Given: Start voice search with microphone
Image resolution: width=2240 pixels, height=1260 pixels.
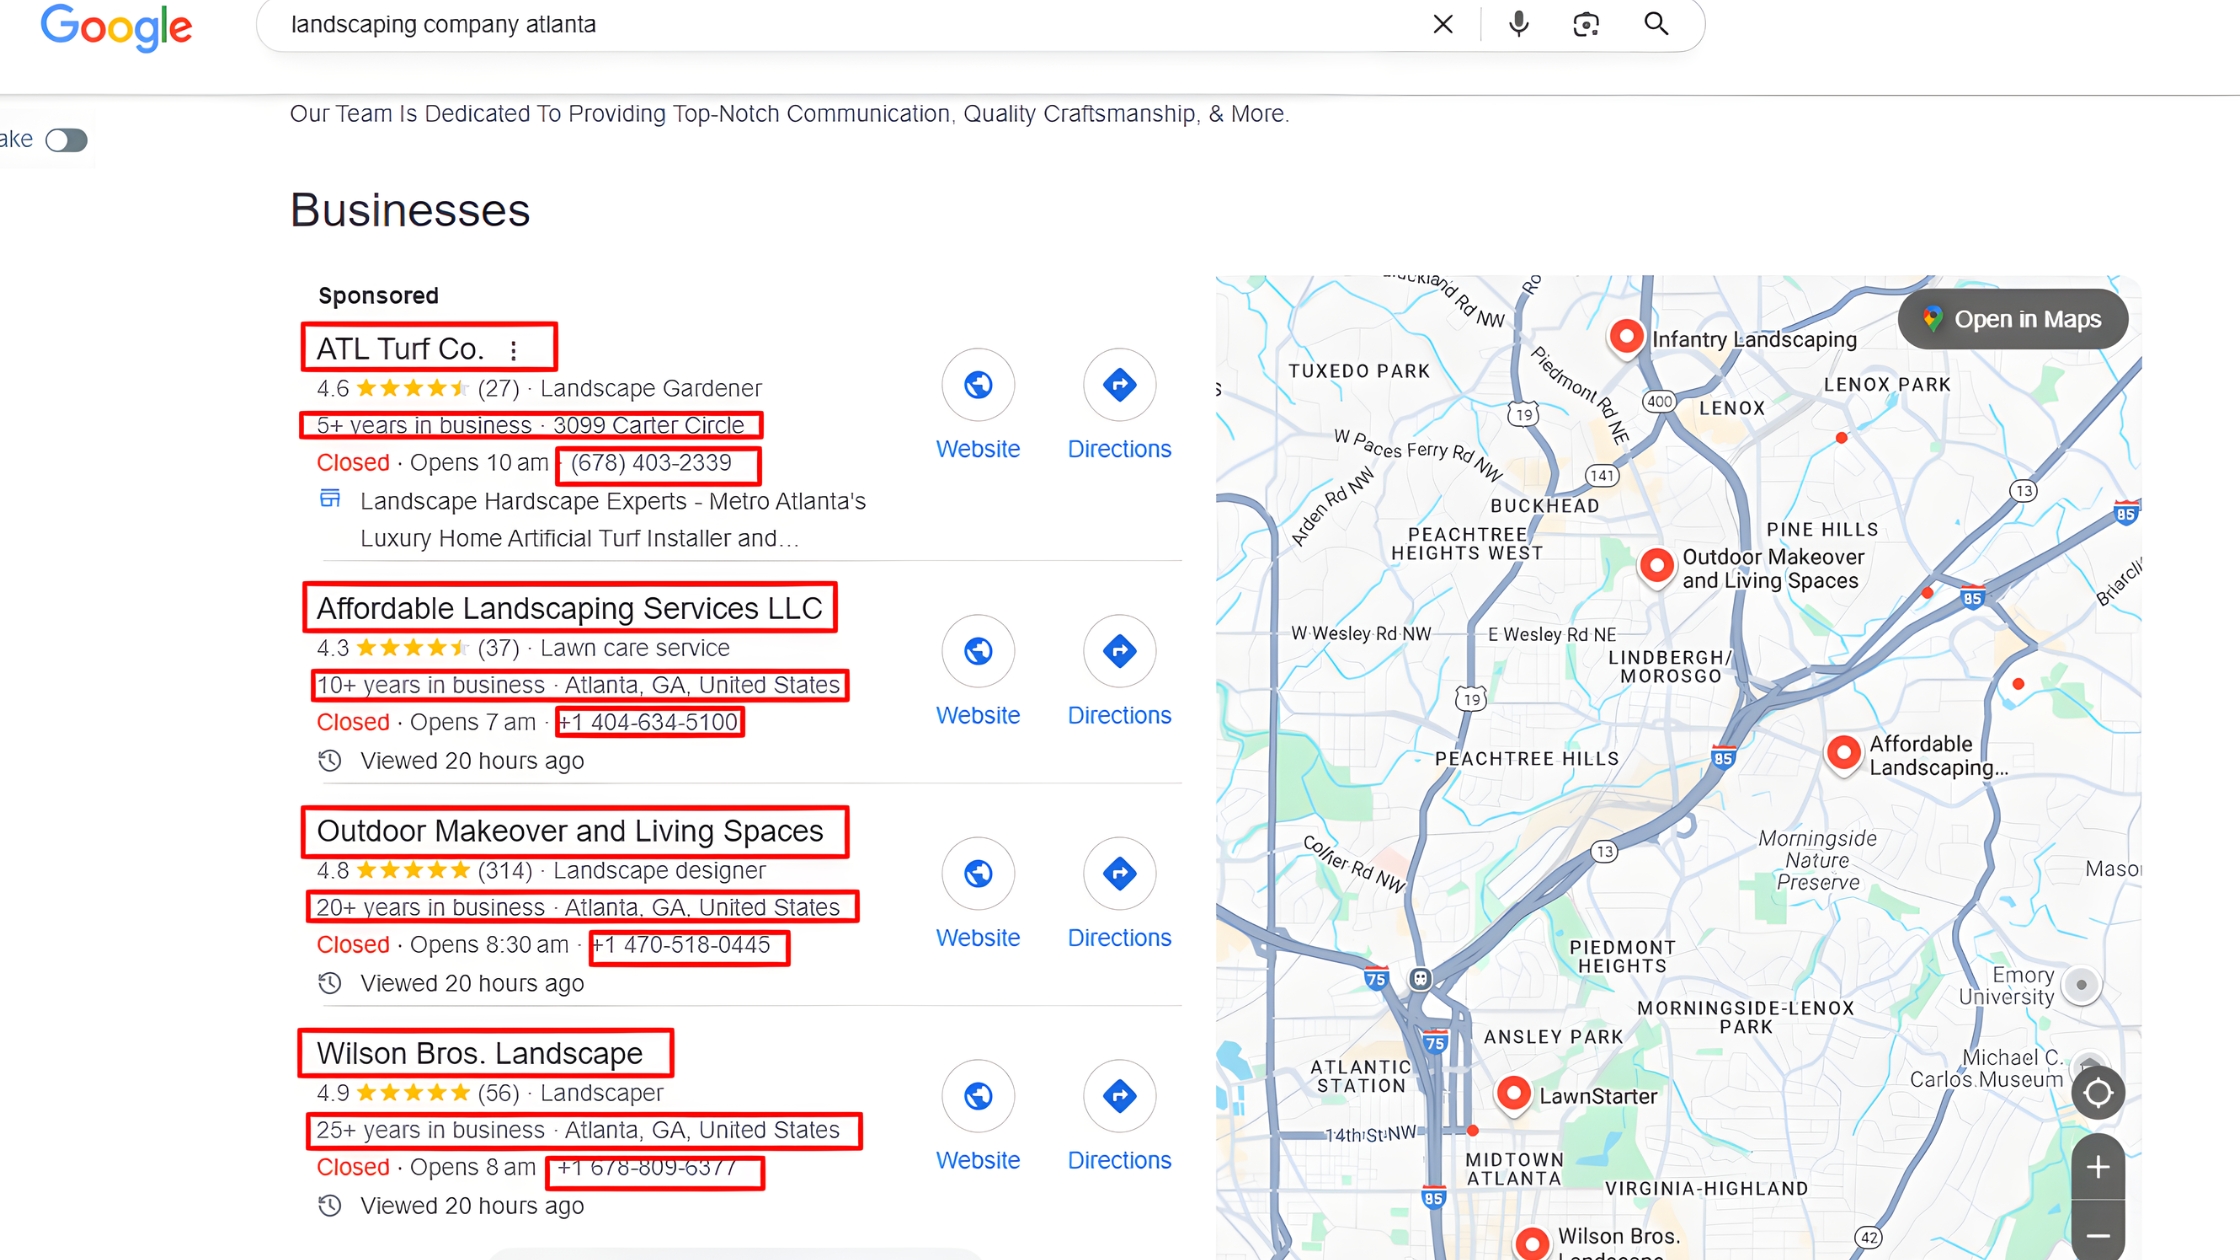Looking at the screenshot, I should tap(1518, 24).
